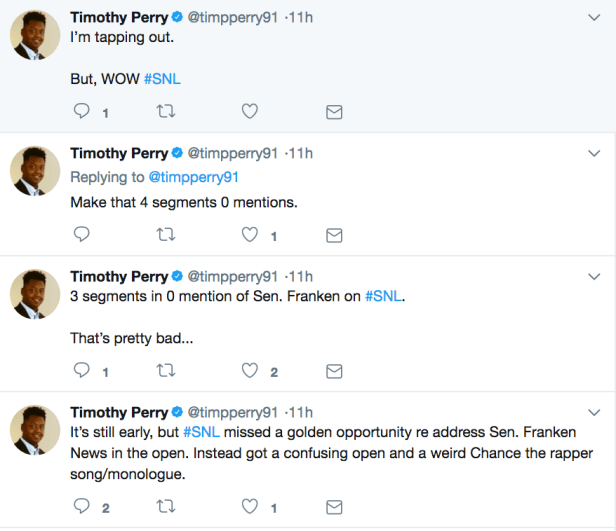Open more options on "I'm tapping out" tweet
The image size is (616, 531).
pos(592,17)
